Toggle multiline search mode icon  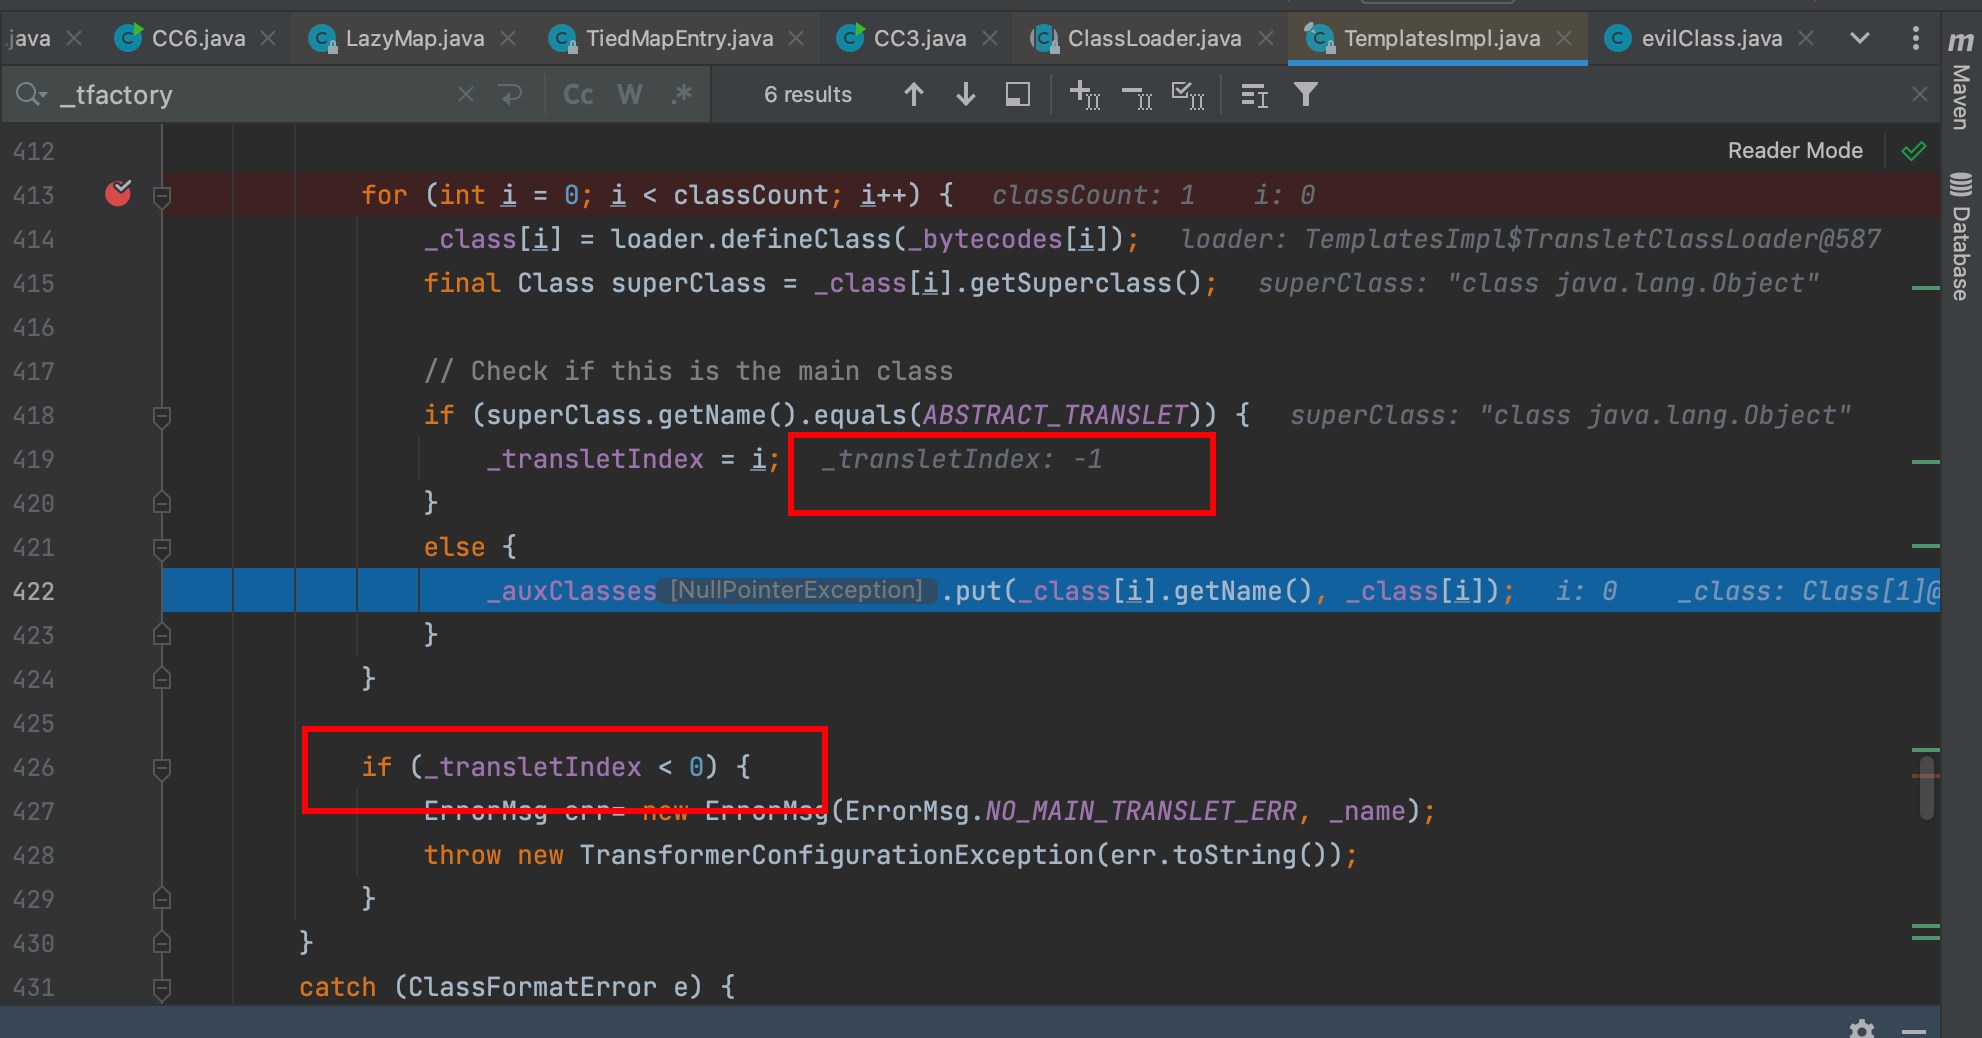pyautogui.click(x=1254, y=95)
